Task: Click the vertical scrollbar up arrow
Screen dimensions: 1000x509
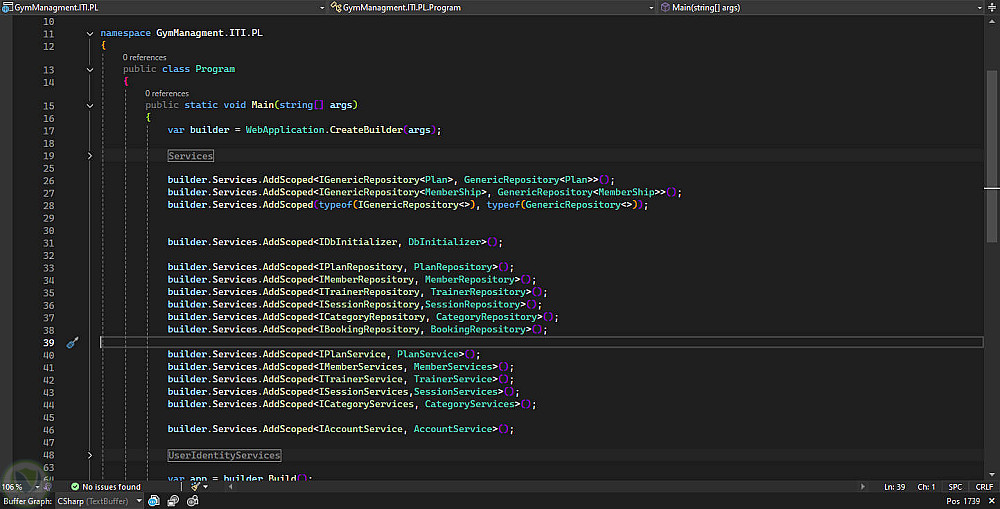Action: coord(992,21)
